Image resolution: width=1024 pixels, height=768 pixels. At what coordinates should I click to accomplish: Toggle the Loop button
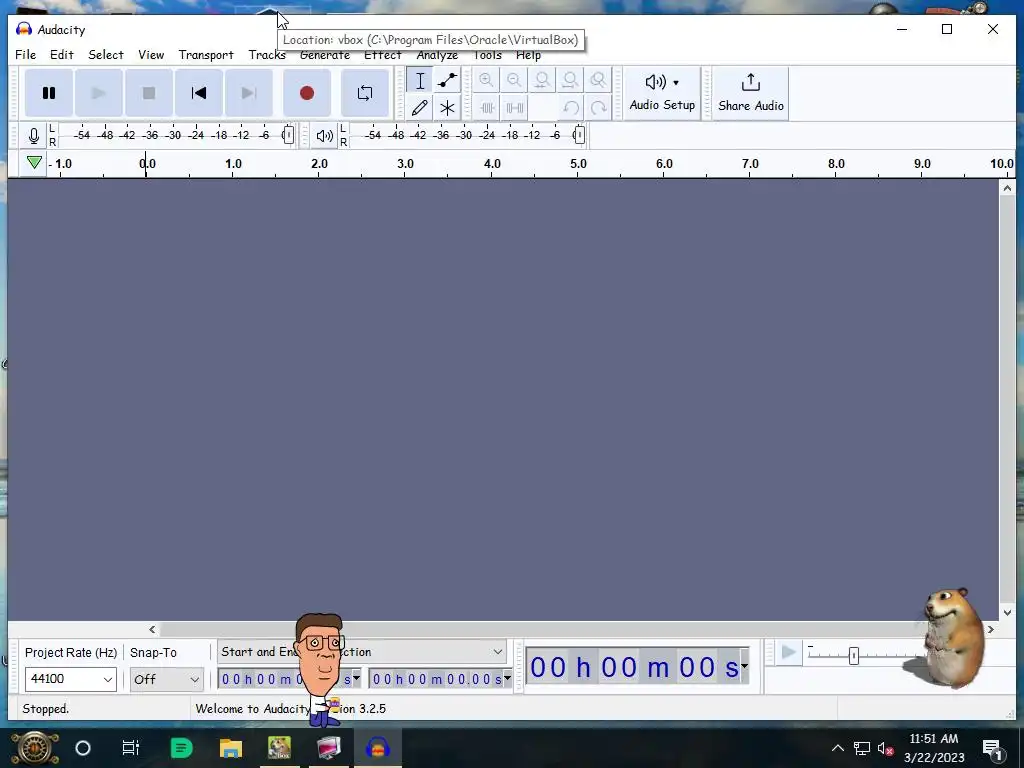point(365,93)
